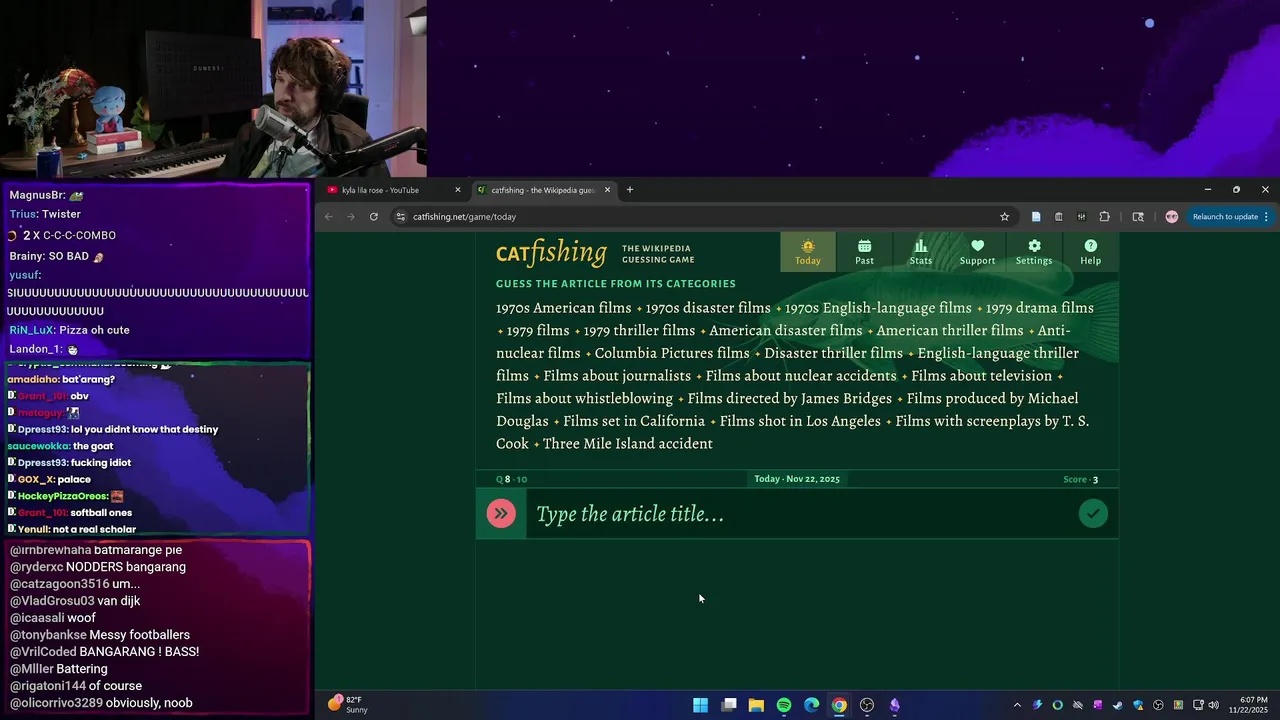This screenshot has width=1280, height=720.
Task: Click the category 'Films about nuclear accidents'
Action: coord(801,376)
